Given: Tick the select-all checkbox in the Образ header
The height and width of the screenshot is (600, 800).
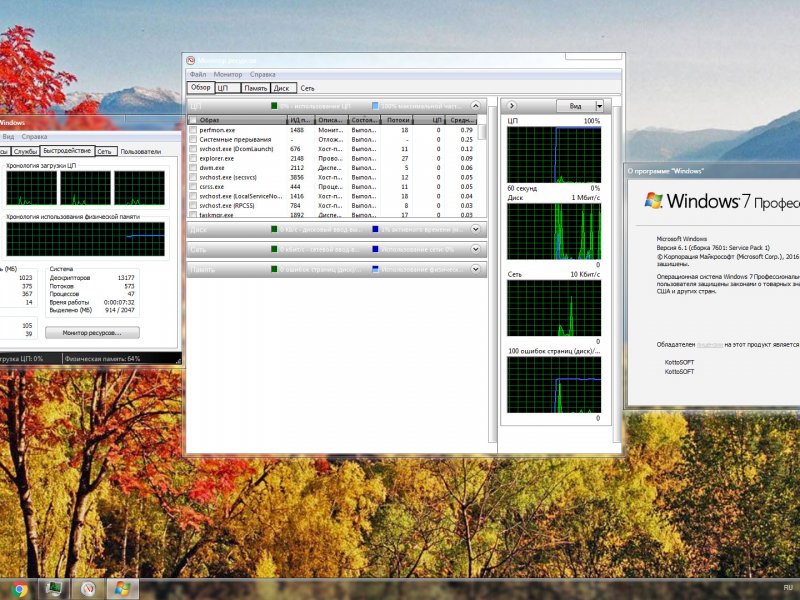Looking at the screenshot, I should click(193, 120).
